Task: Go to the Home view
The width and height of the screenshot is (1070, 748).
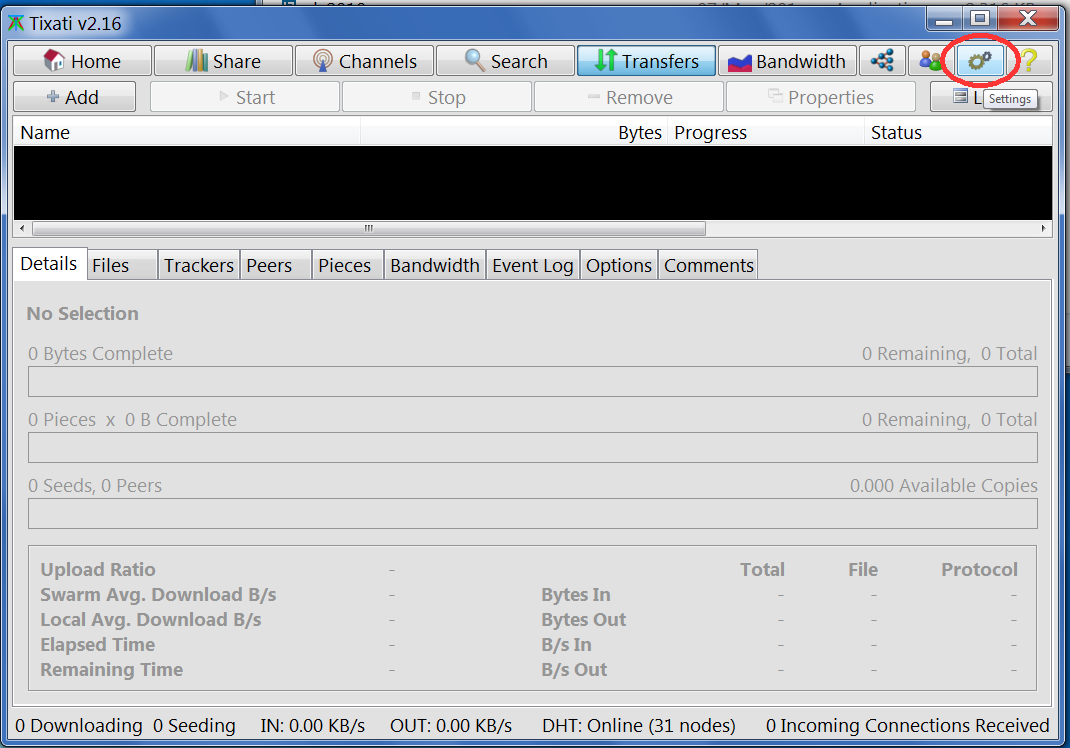Action: 83,61
